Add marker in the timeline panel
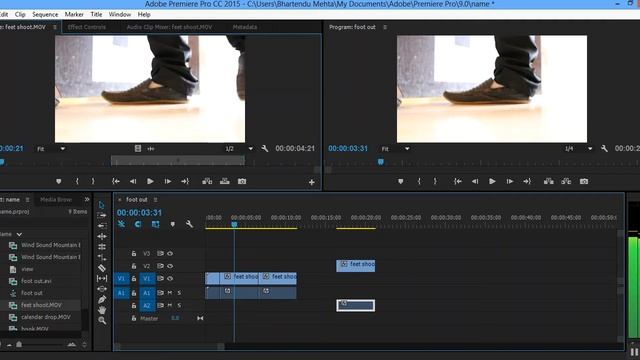640x360 pixels. point(173,224)
